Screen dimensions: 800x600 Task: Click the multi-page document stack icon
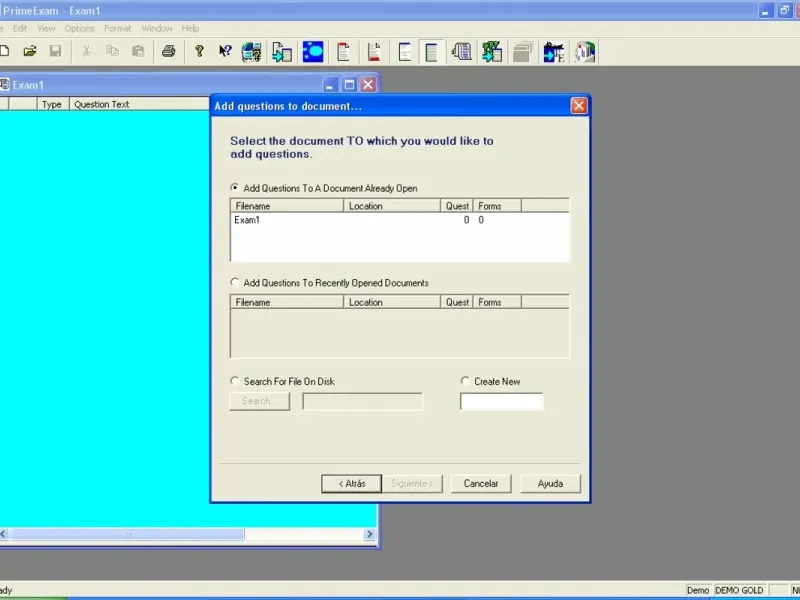(x=462, y=52)
